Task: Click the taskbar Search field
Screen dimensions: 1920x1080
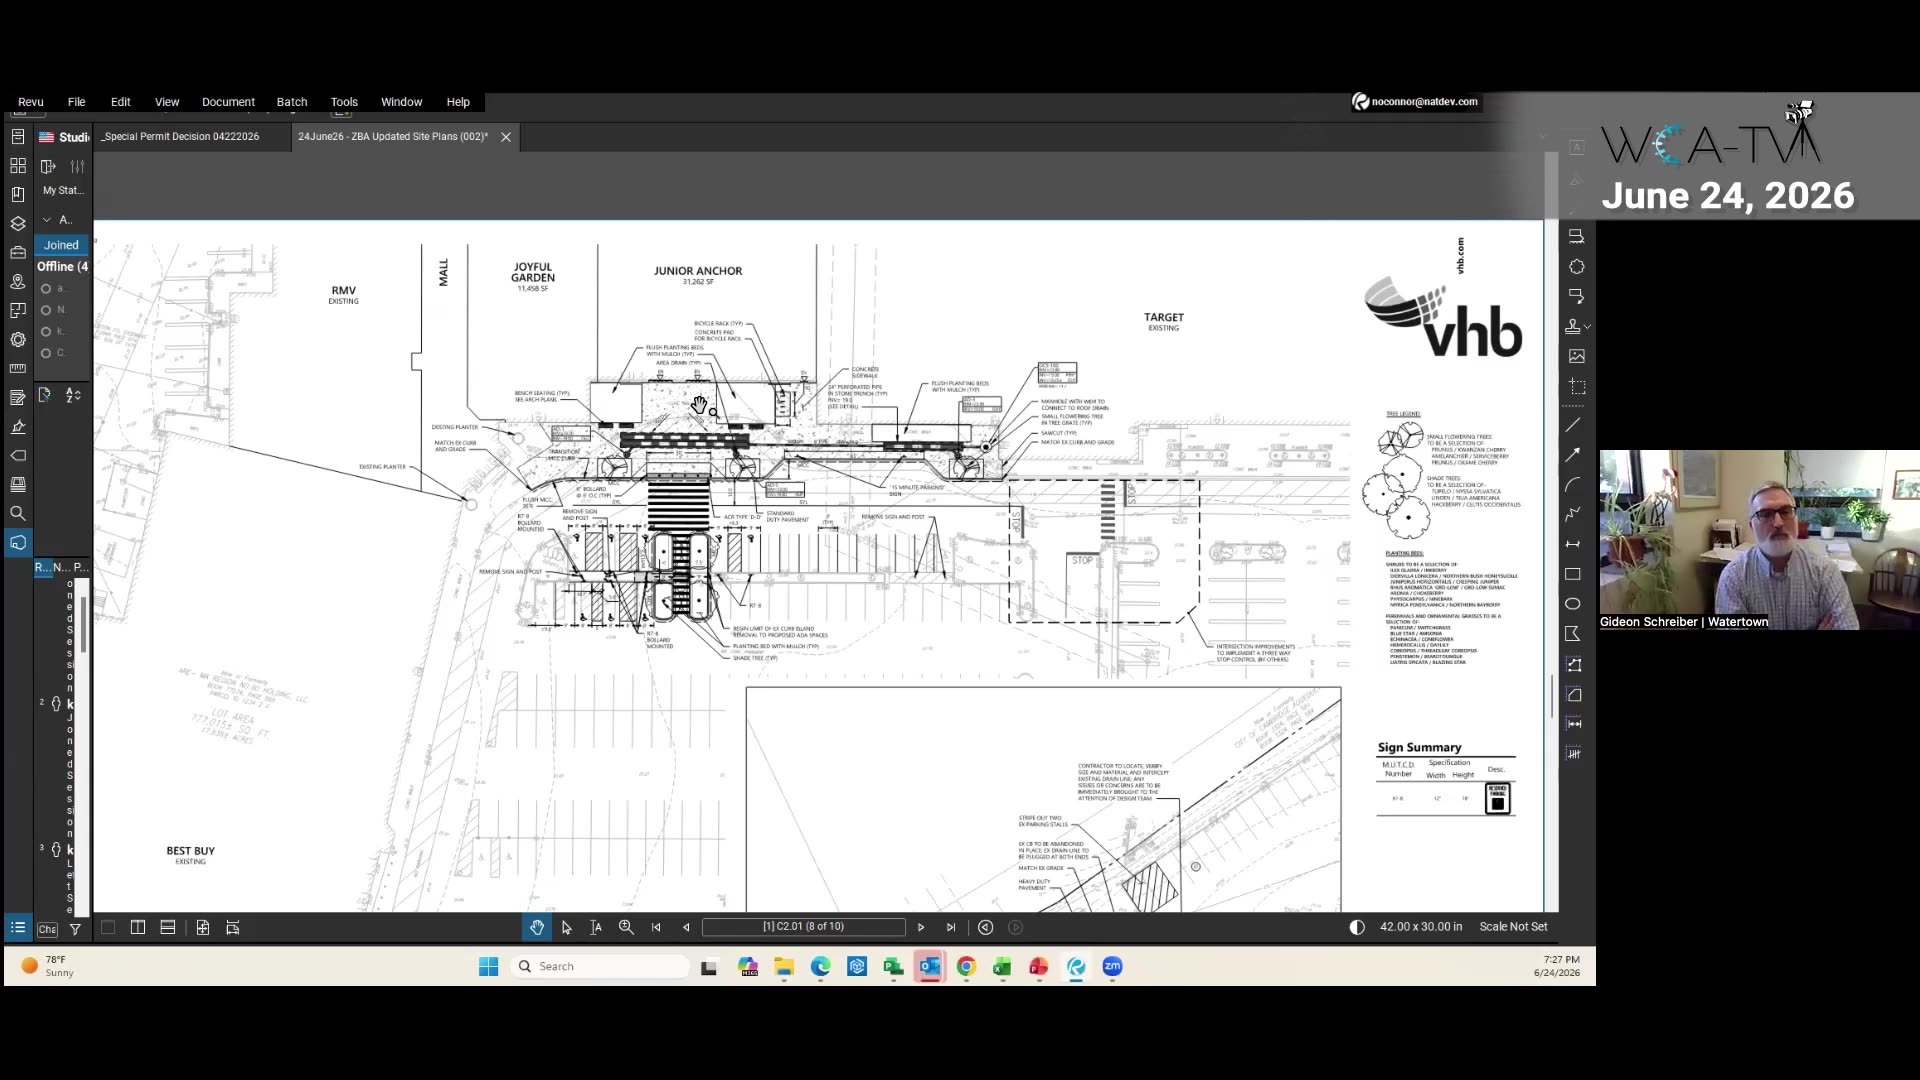Action: pos(600,966)
